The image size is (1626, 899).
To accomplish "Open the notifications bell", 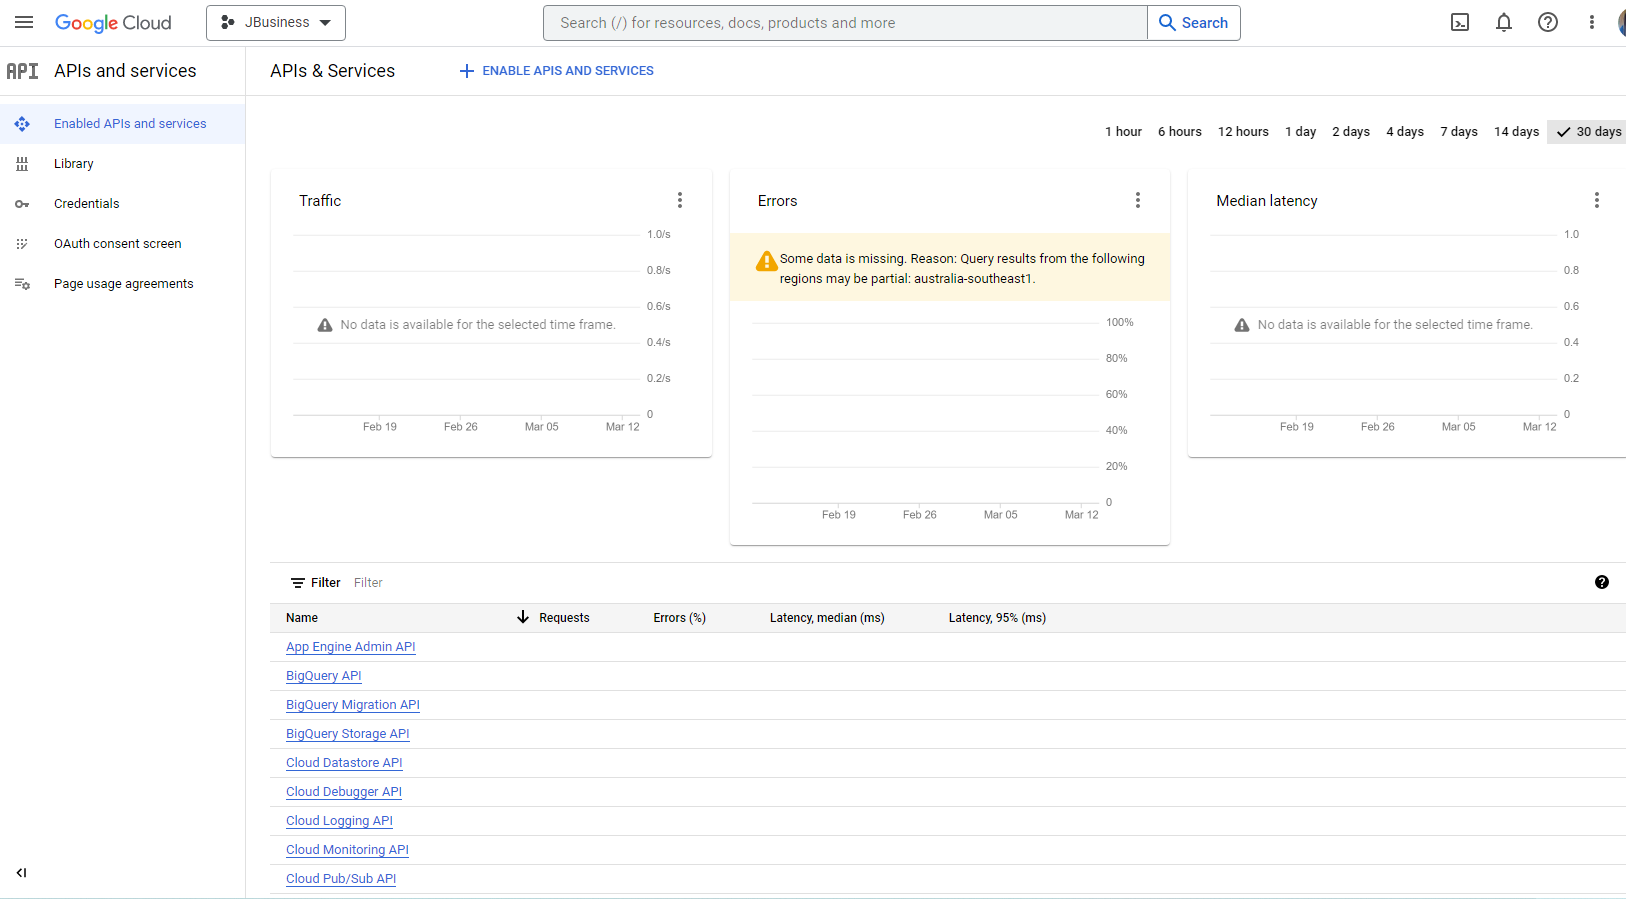I will click(1503, 22).
